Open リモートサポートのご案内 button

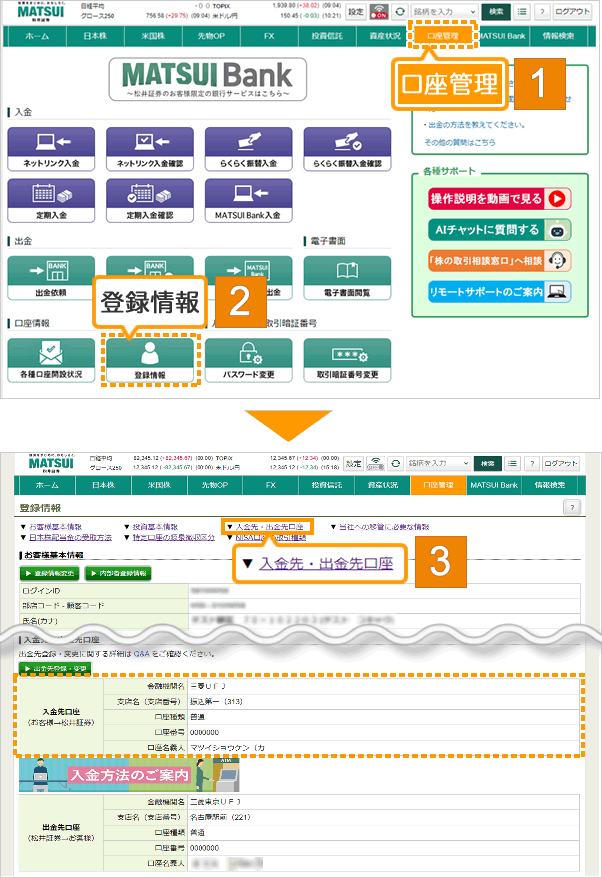[500, 292]
